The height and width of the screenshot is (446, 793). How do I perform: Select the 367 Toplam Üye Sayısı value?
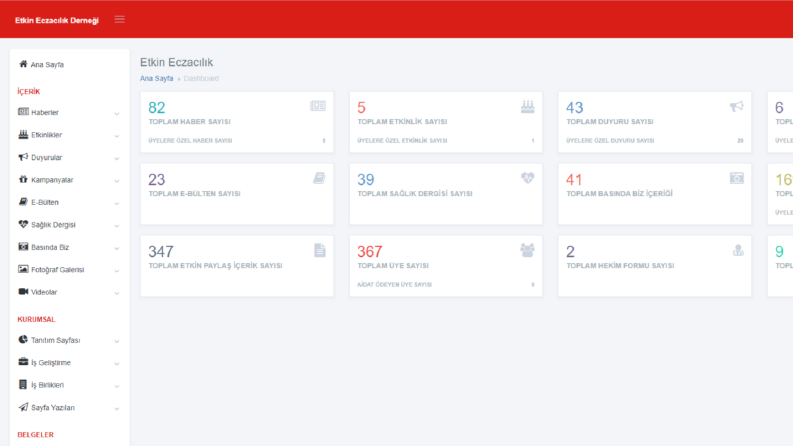370,251
